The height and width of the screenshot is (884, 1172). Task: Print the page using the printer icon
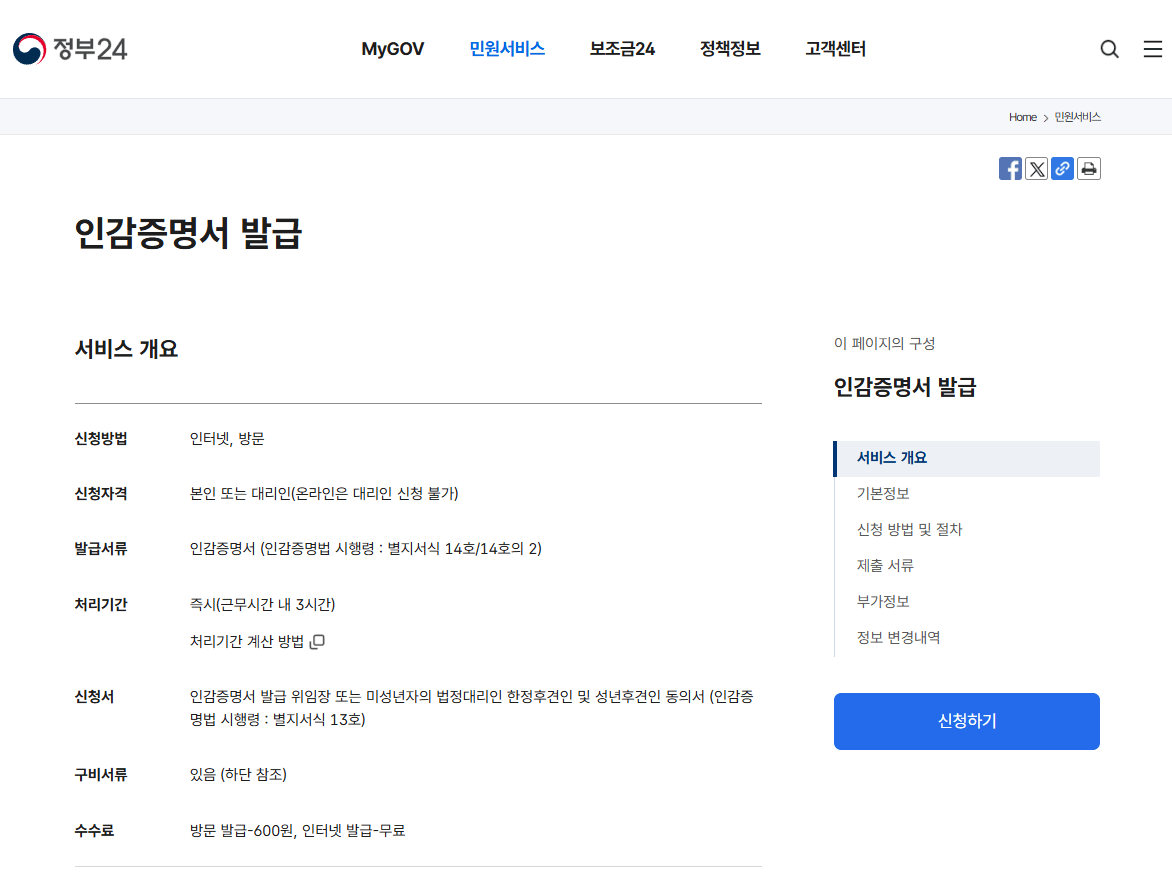click(1088, 168)
